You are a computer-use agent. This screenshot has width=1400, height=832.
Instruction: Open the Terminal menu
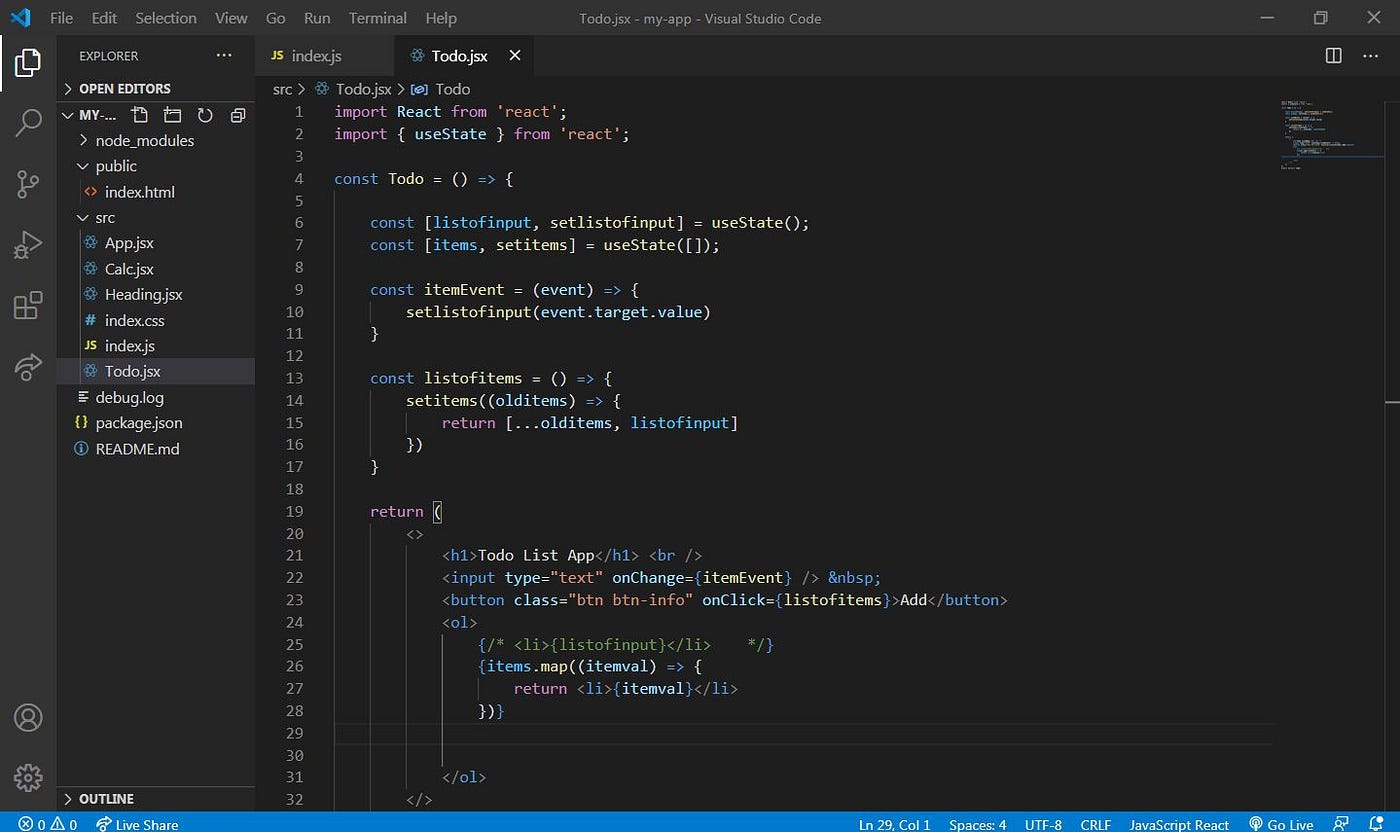377,17
